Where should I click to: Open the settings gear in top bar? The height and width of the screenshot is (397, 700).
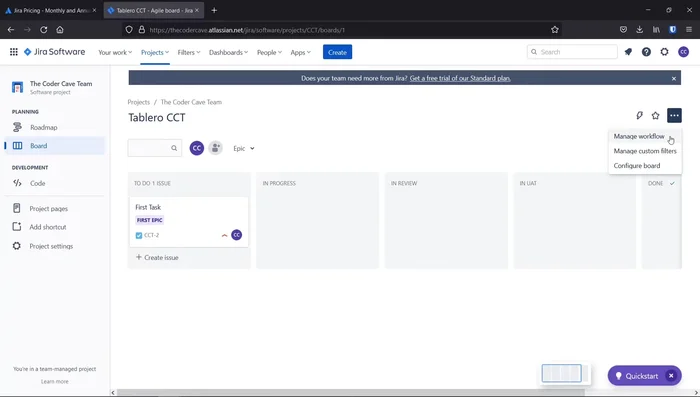tap(664, 52)
